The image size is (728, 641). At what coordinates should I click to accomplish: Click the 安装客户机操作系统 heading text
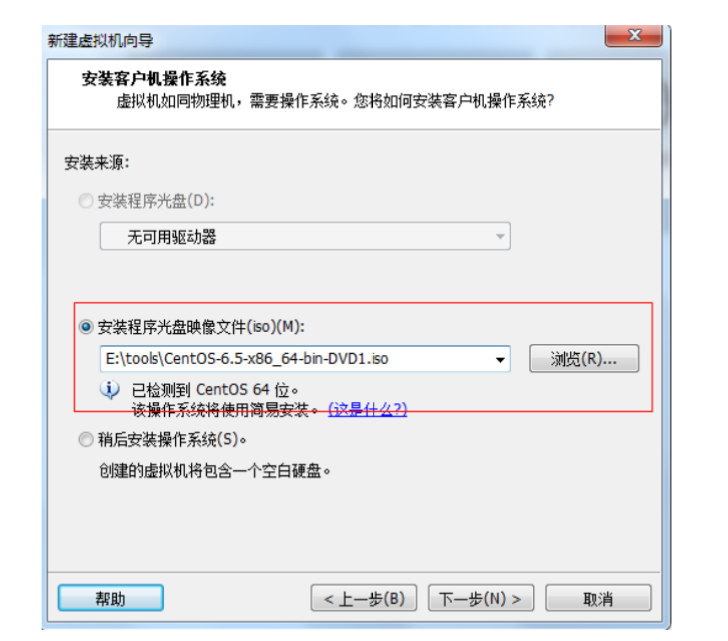[x=154, y=78]
